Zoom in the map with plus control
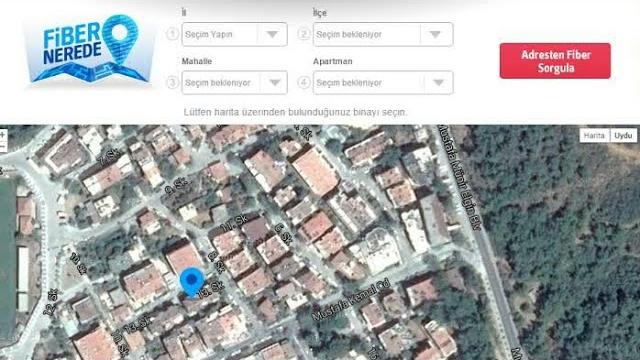640x360 pixels. (2, 135)
